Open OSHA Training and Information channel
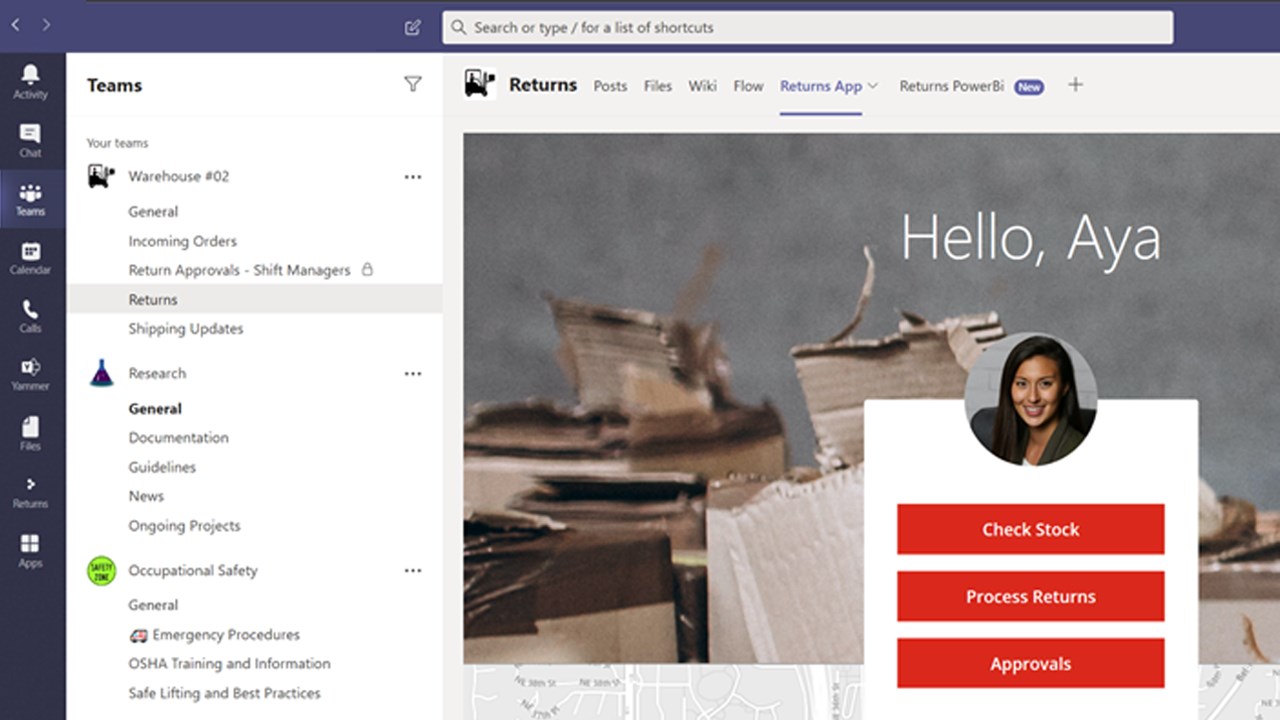Screen dimensions: 1280x720 (x=229, y=663)
